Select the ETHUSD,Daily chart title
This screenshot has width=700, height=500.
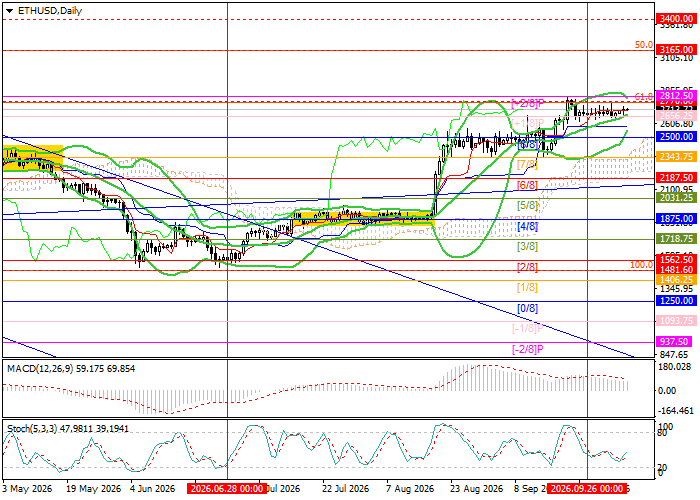click(x=50, y=11)
